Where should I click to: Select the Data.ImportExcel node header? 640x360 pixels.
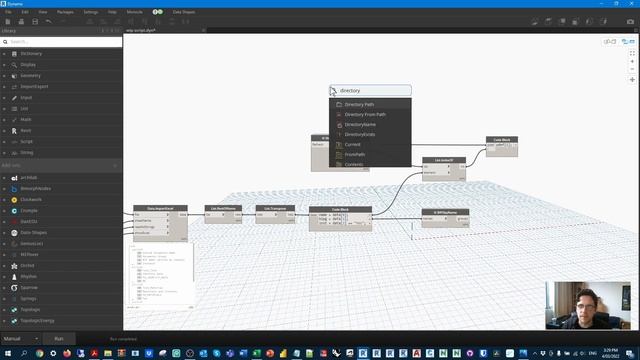click(160, 208)
